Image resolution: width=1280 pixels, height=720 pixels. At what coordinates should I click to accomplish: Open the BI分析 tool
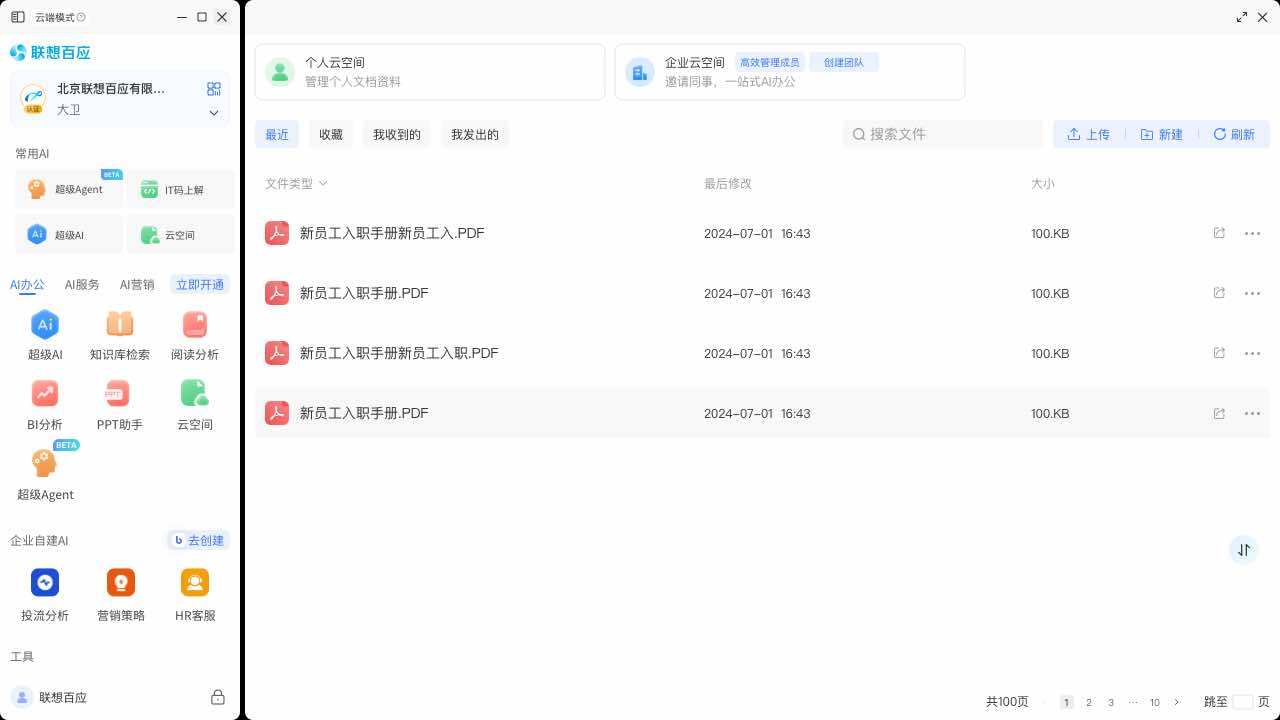(x=45, y=404)
